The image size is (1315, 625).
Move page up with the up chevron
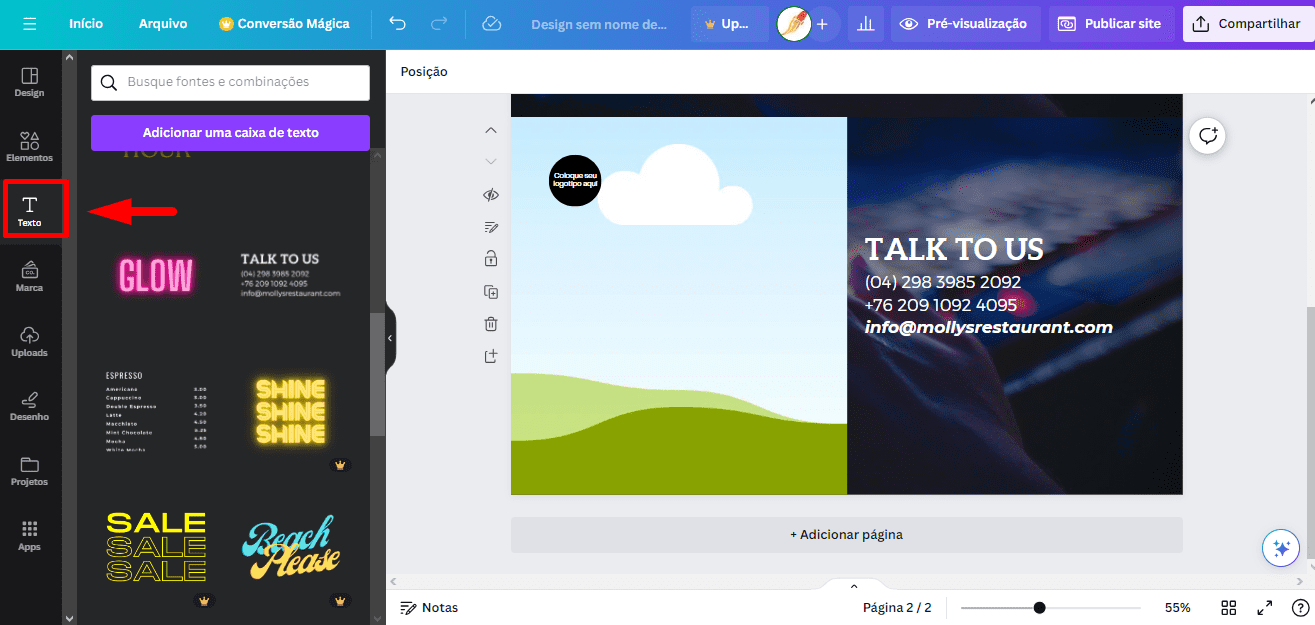(x=491, y=130)
